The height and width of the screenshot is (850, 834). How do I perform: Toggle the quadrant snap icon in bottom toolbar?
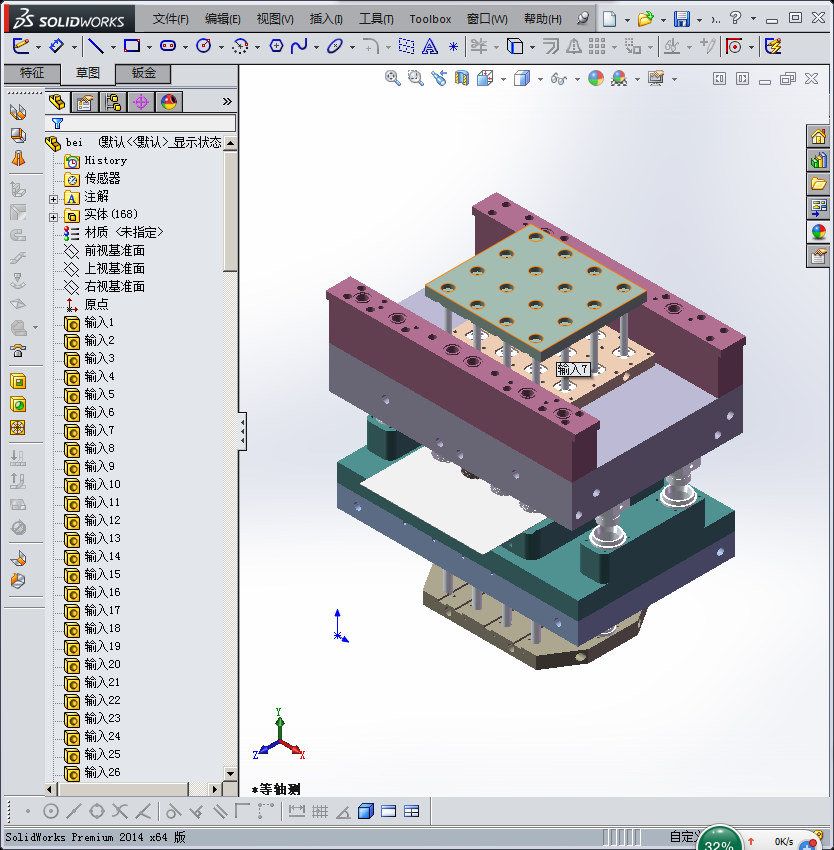click(97, 812)
